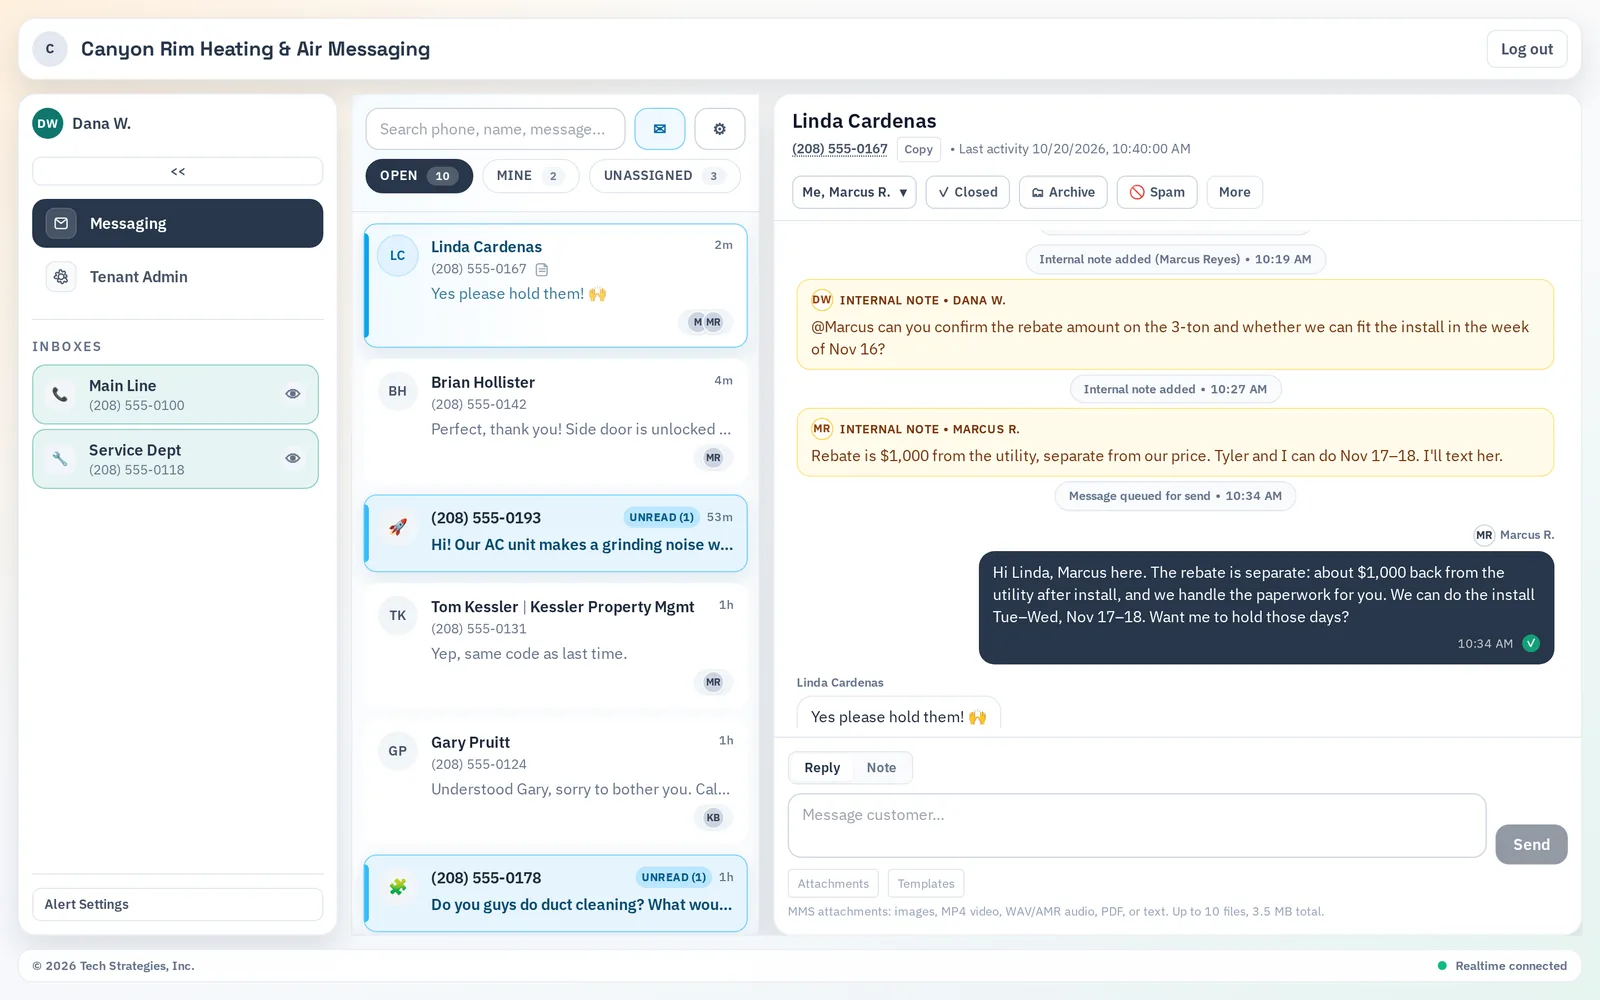Mark conversation as Spam
Image resolution: width=1600 pixels, height=1000 pixels.
1157,192
